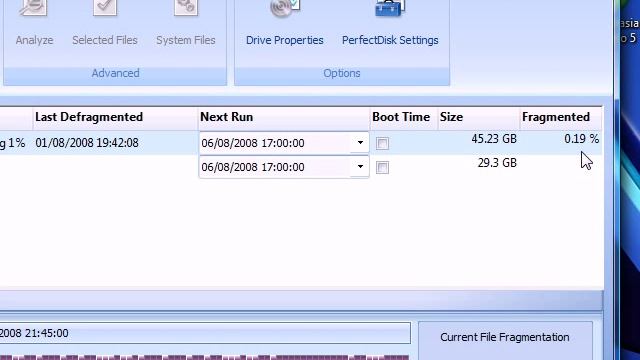Click the Analyze icon
Screen dimensions: 640x360
coord(34,8)
